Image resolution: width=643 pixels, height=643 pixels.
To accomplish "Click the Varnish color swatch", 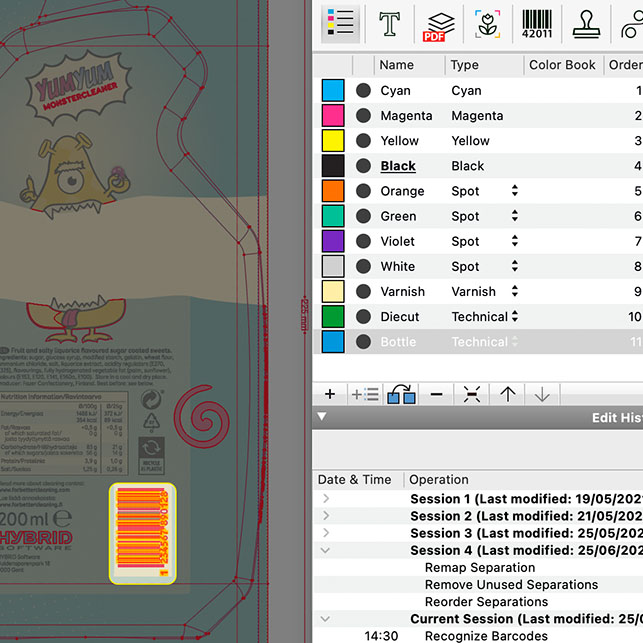I will tap(333, 292).
